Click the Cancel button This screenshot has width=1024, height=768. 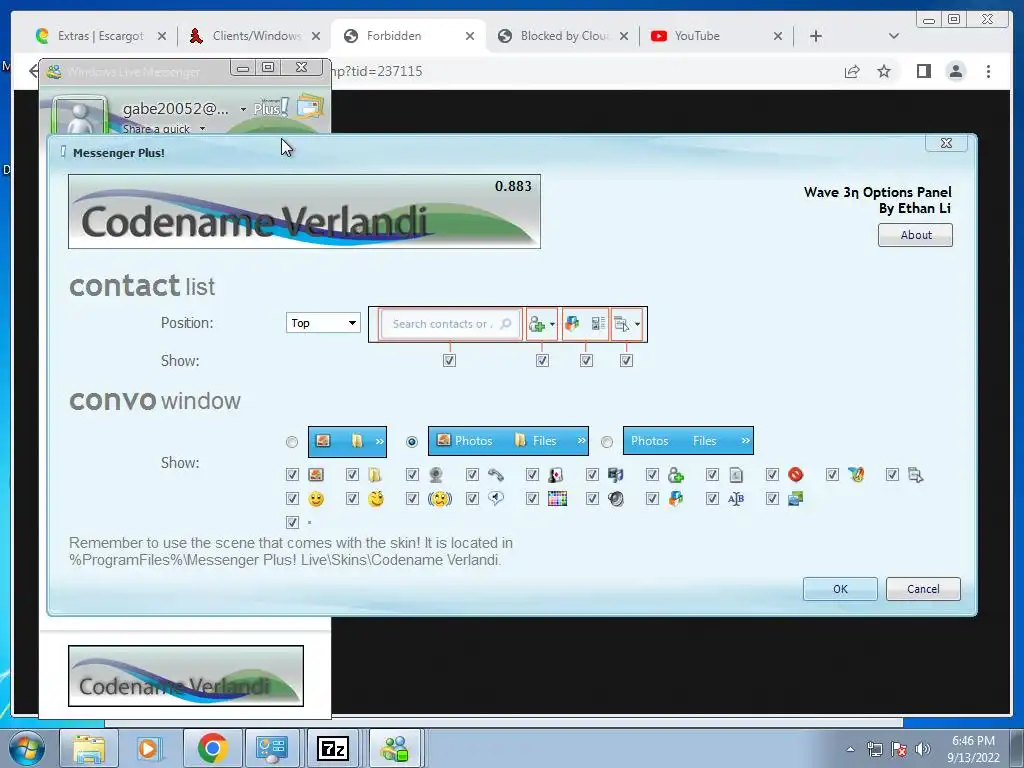coord(923,589)
